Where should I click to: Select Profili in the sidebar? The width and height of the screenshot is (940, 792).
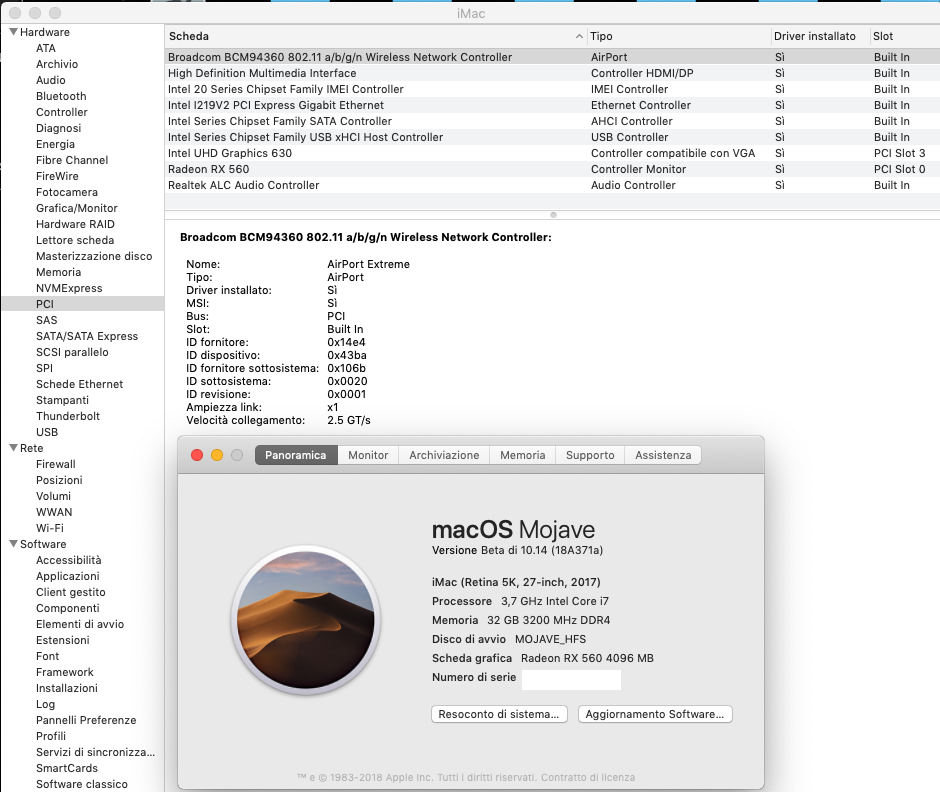(x=51, y=736)
